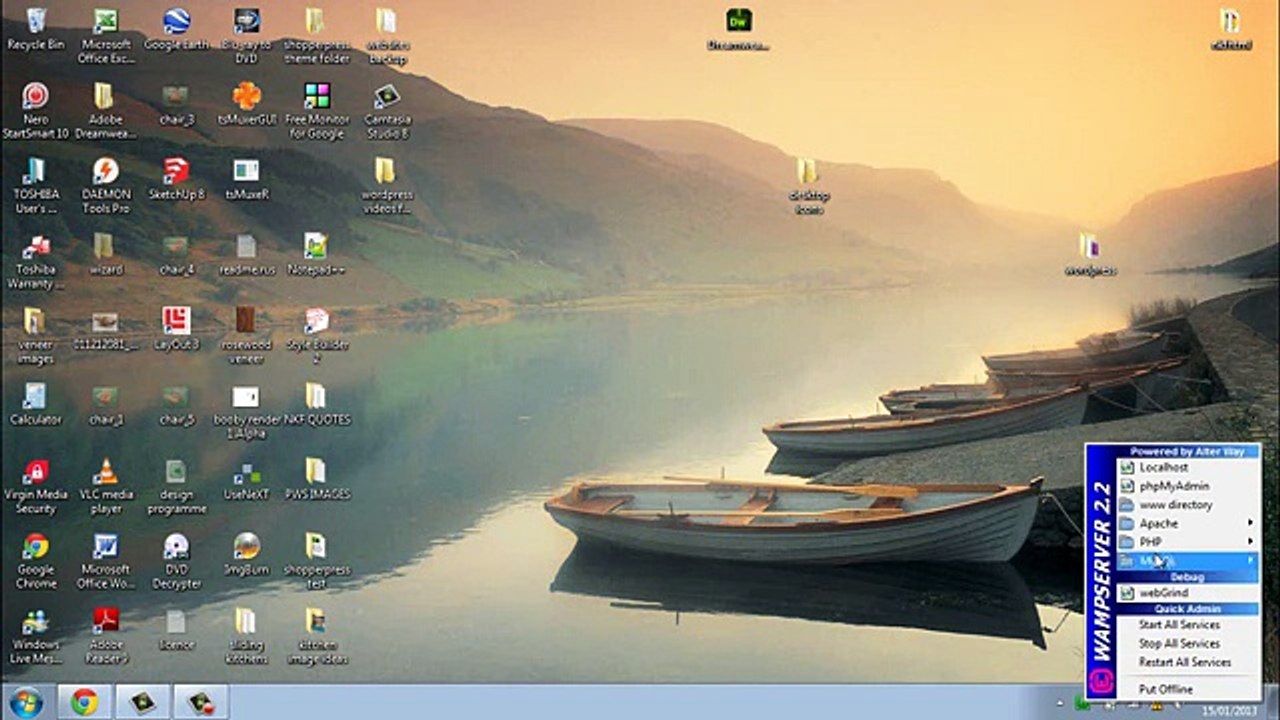This screenshot has width=1280, height=720.
Task: Open phpMyAdmin from the WampServer menu
Action: click(x=1187, y=486)
